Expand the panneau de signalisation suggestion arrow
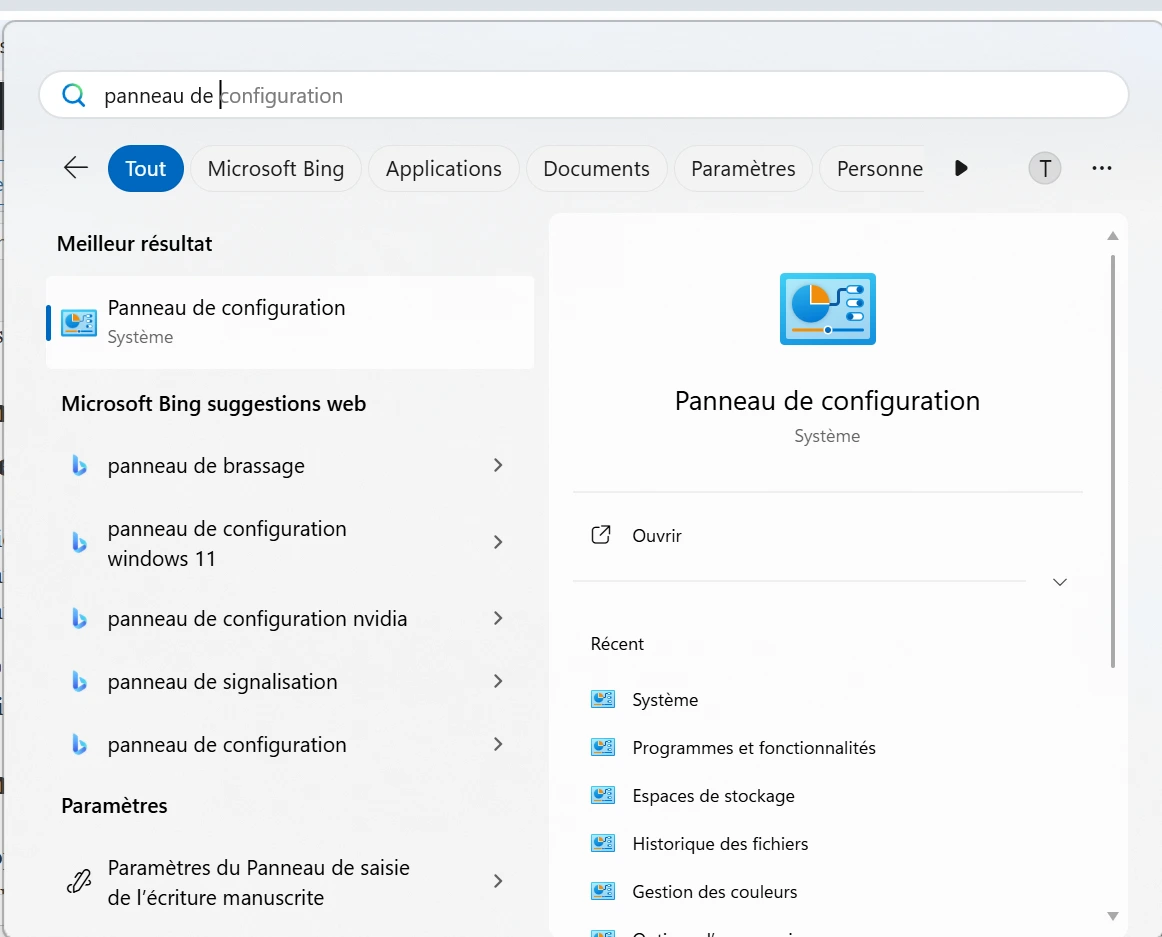 (498, 682)
